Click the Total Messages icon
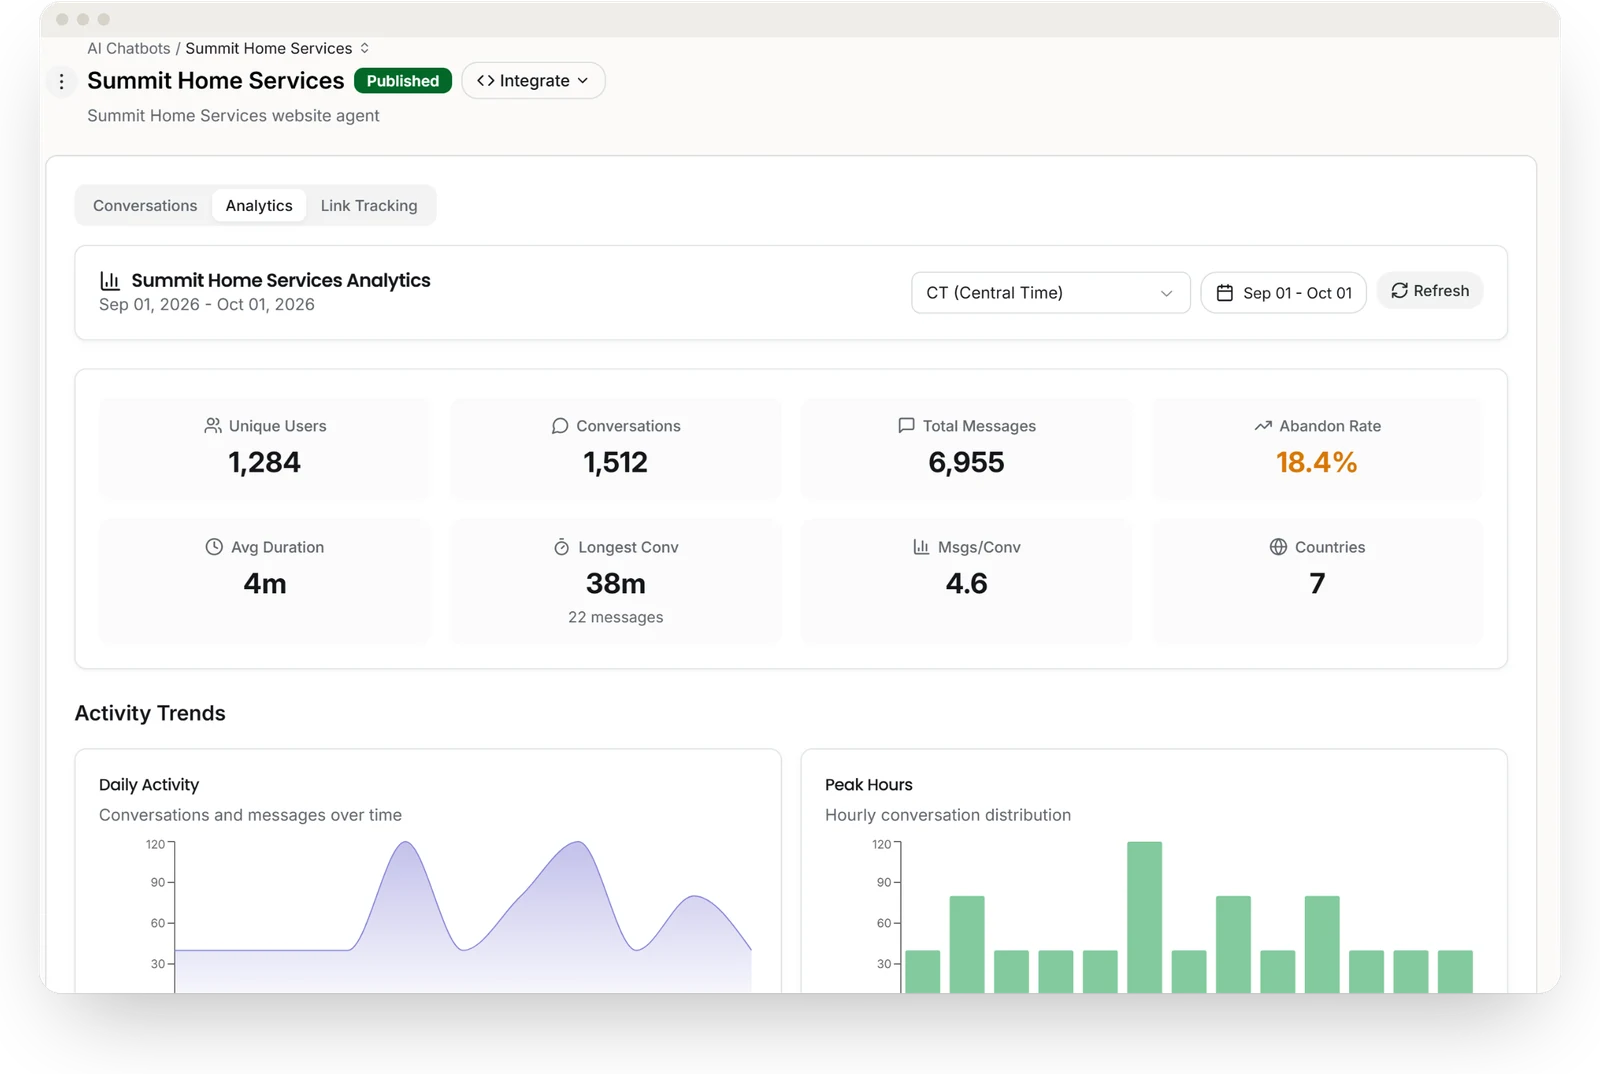 pyautogui.click(x=906, y=425)
